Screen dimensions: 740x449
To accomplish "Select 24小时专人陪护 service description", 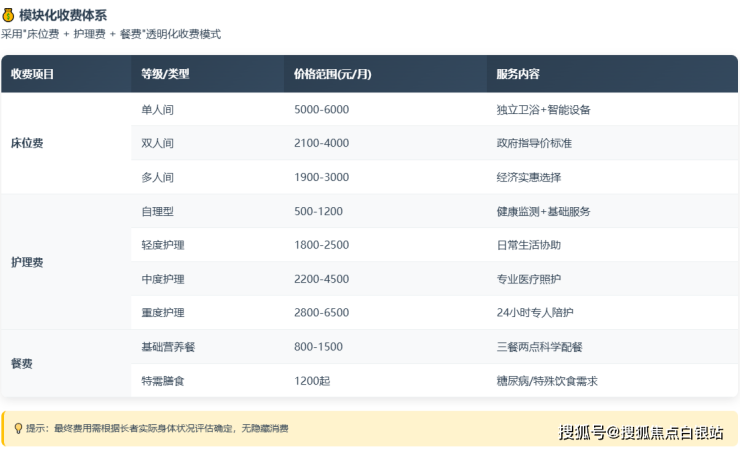I will tap(535, 313).
